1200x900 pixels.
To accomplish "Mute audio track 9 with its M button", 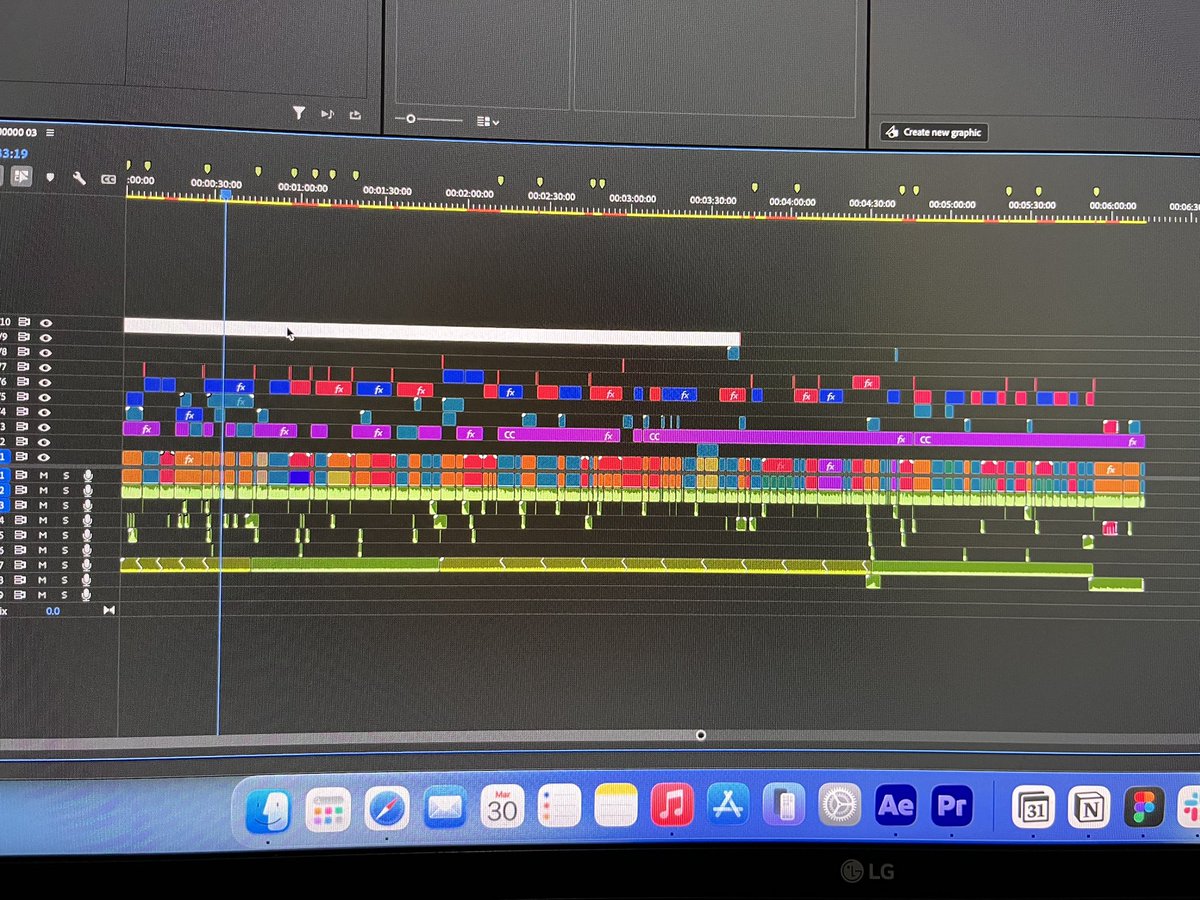I will (x=44, y=595).
